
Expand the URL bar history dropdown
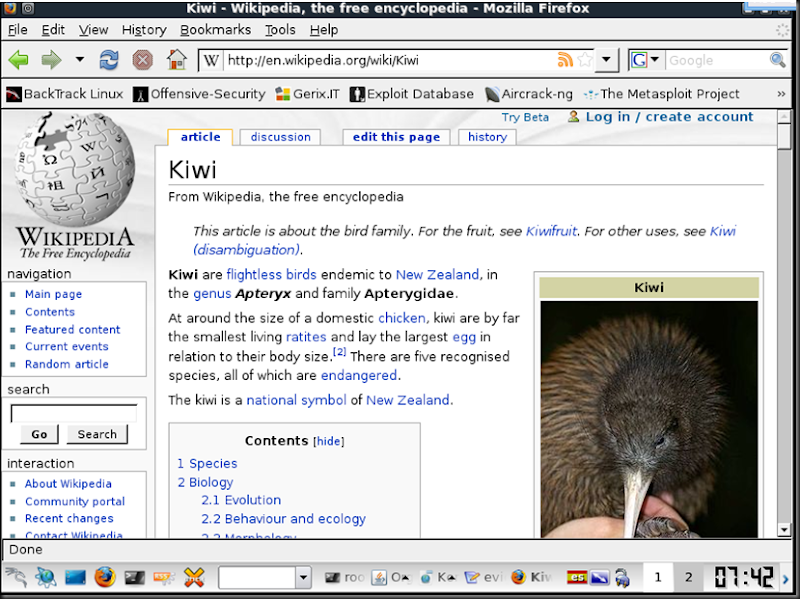[607, 60]
